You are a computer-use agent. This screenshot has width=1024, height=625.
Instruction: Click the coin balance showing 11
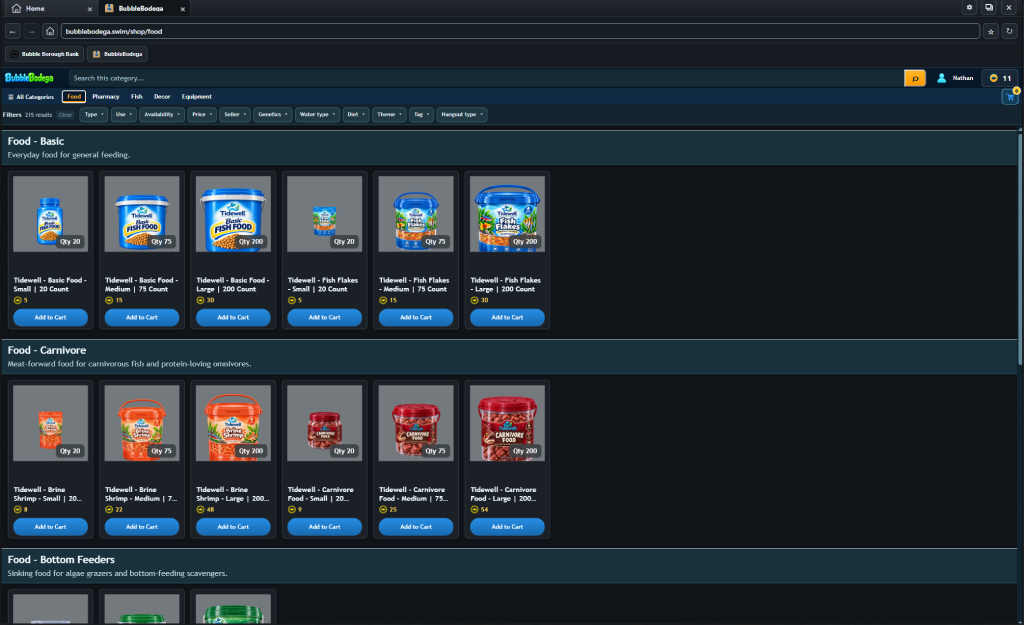click(x=1000, y=78)
